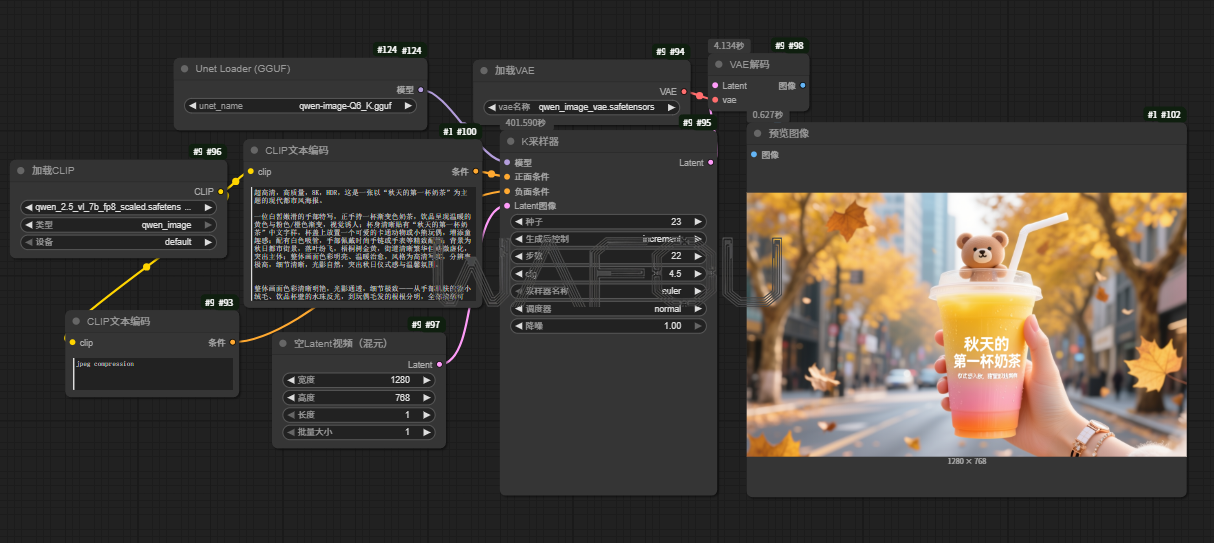1214x543 pixels.
Task: Decrease 长度 with its left arrow
Action: click(292, 414)
